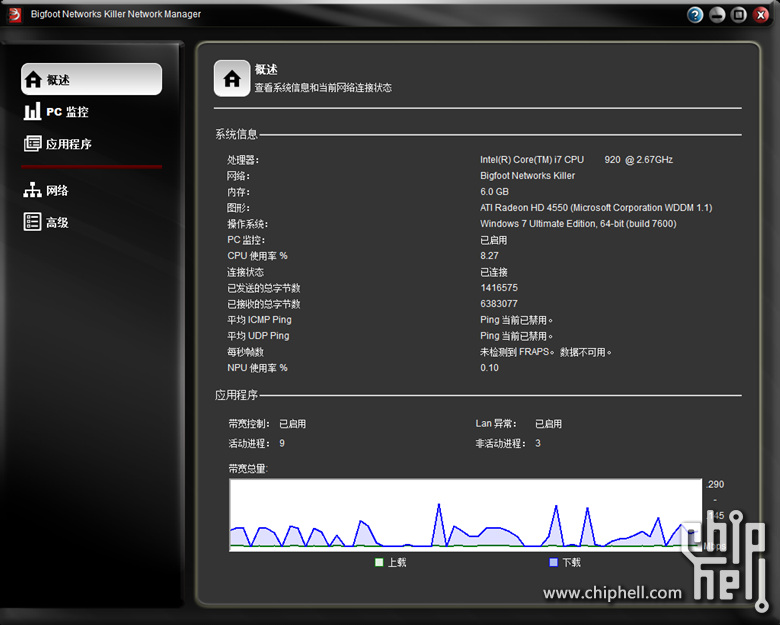Click the 6.0 GB memory value
The height and width of the screenshot is (625, 780).
(494, 192)
